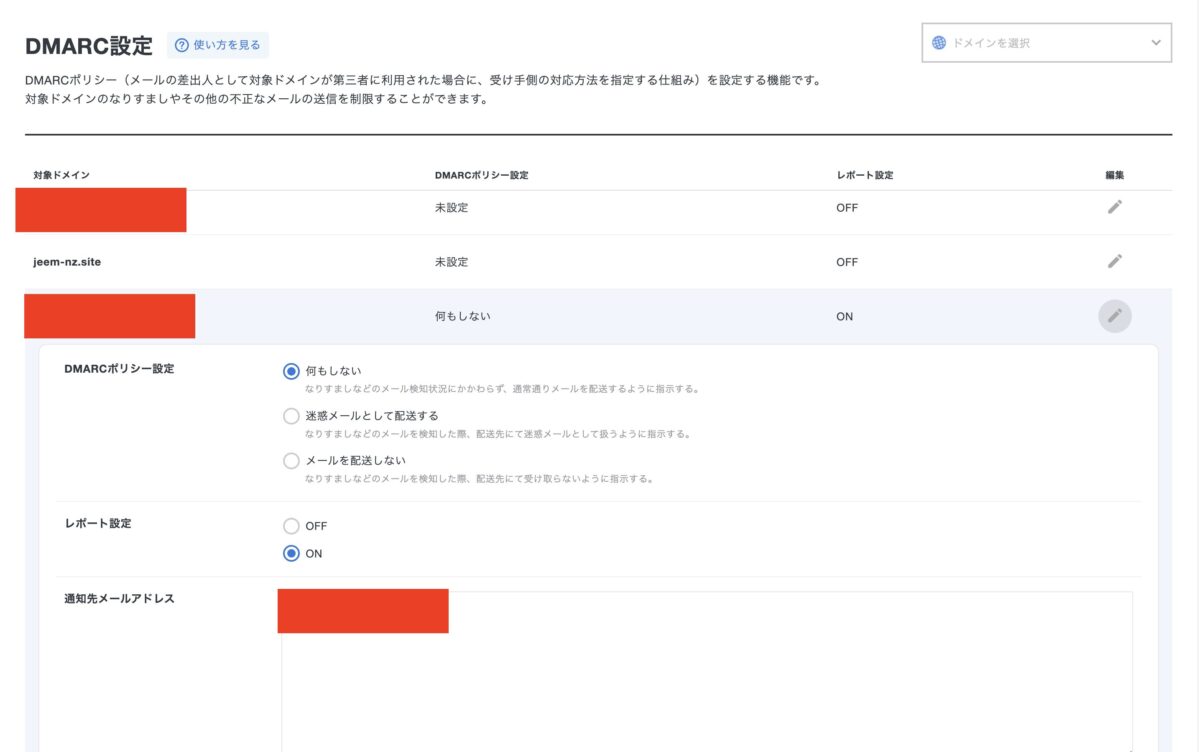Focus the 通知先メールアドレス text area
The image size is (1200, 752).
pyautogui.click(x=706, y=690)
